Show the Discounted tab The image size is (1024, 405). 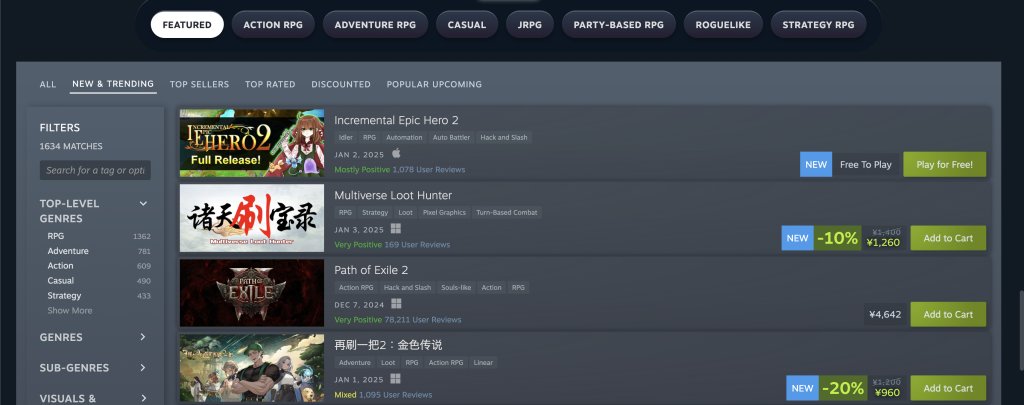pos(341,84)
